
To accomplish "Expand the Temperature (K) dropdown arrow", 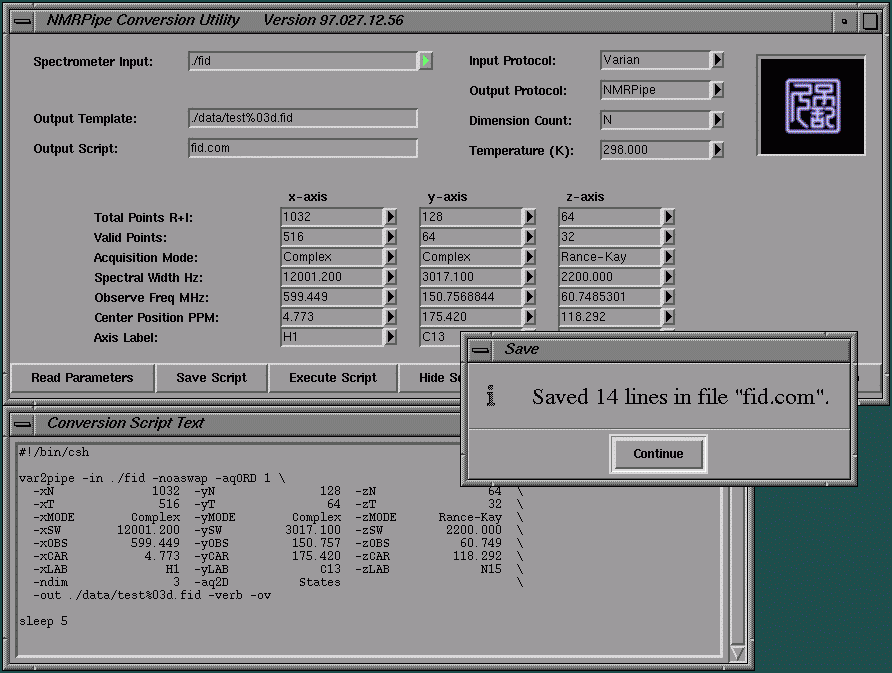I will coord(717,150).
